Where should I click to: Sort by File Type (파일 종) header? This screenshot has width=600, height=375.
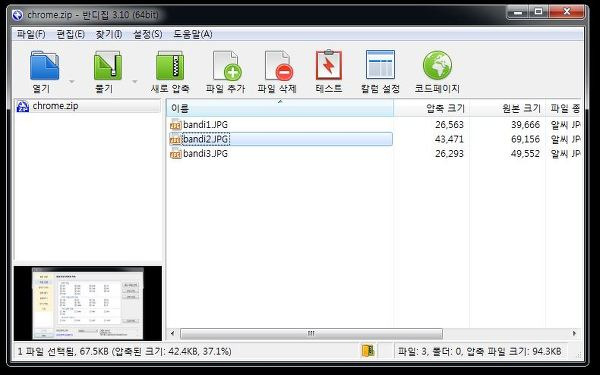pos(563,108)
